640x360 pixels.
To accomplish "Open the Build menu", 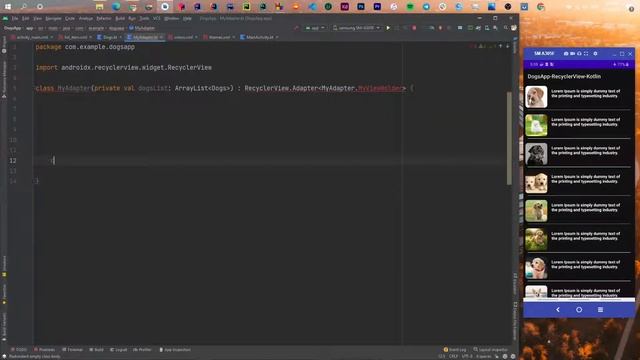I will click(120, 18).
